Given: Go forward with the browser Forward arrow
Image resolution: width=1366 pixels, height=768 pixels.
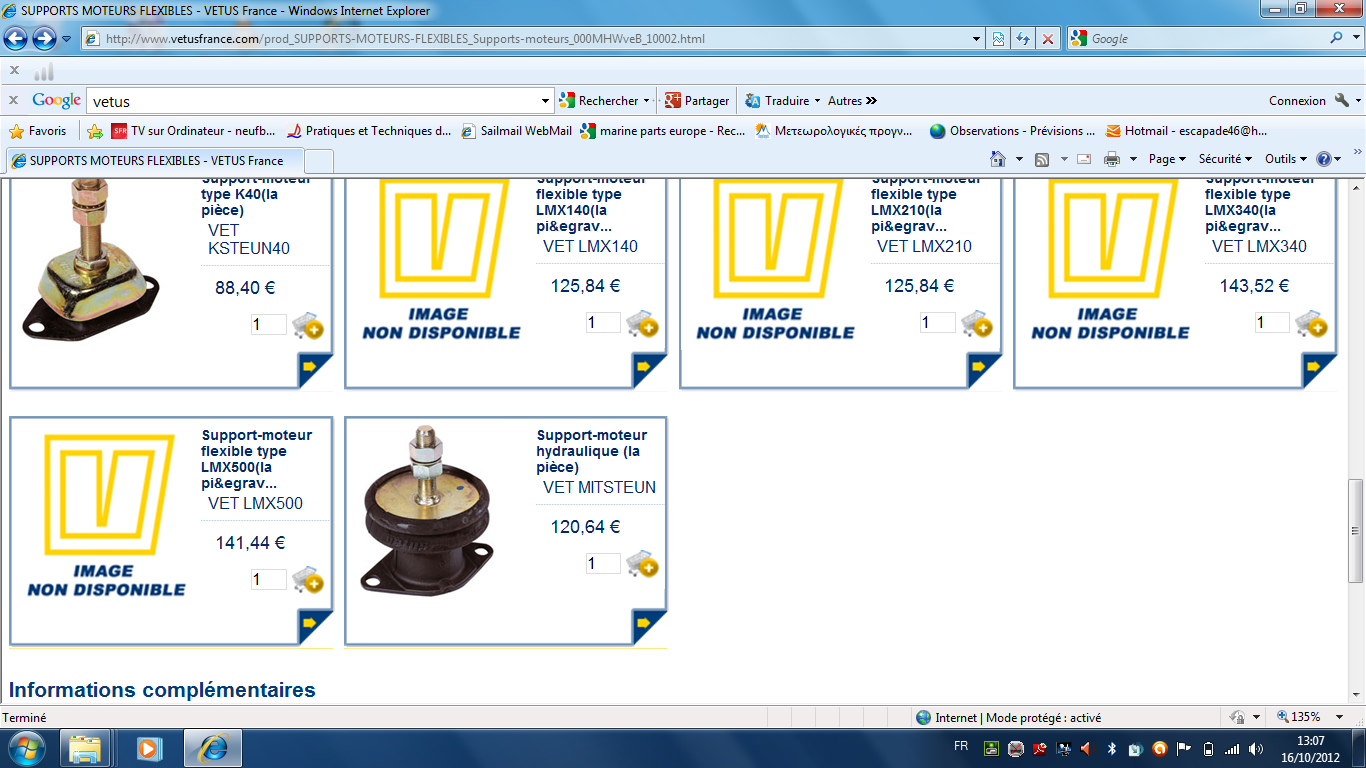Looking at the screenshot, I should 44,39.
